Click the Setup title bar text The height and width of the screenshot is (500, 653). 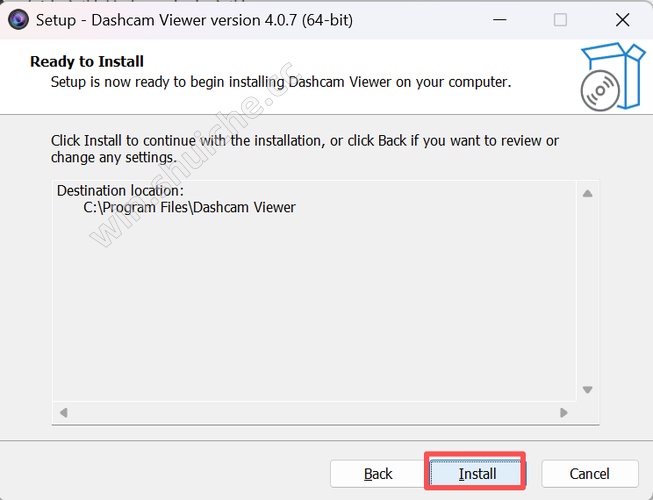click(x=194, y=20)
